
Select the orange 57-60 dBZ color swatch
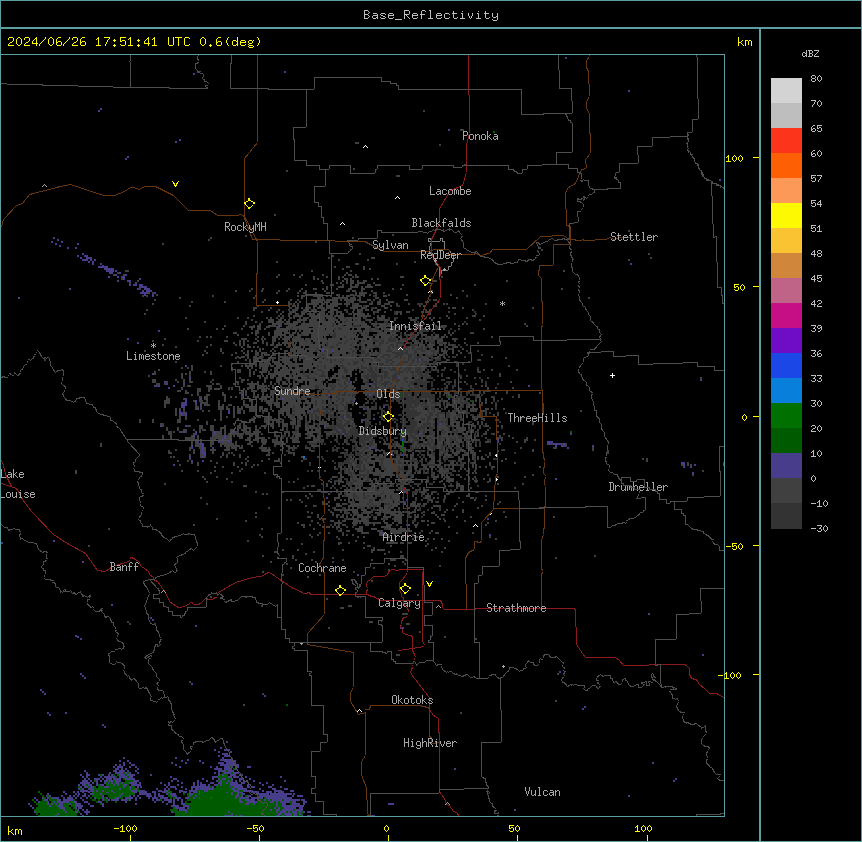[x=786, y=166]
